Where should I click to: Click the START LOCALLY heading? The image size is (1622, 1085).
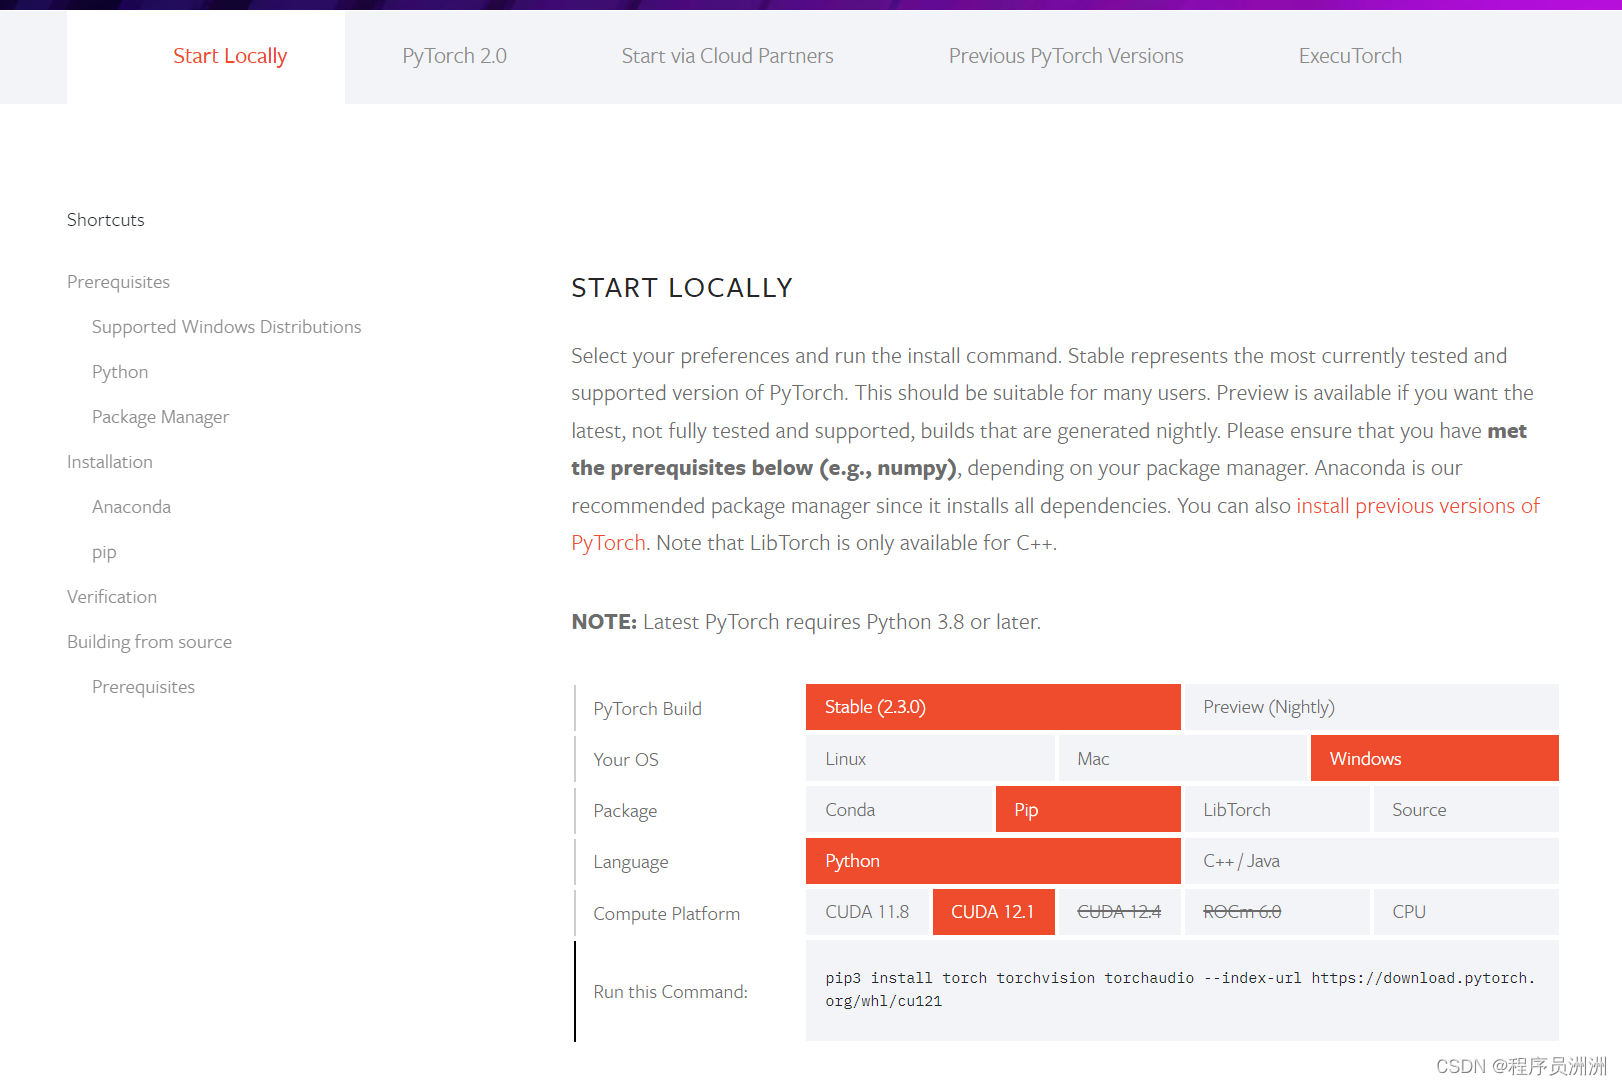682,288
